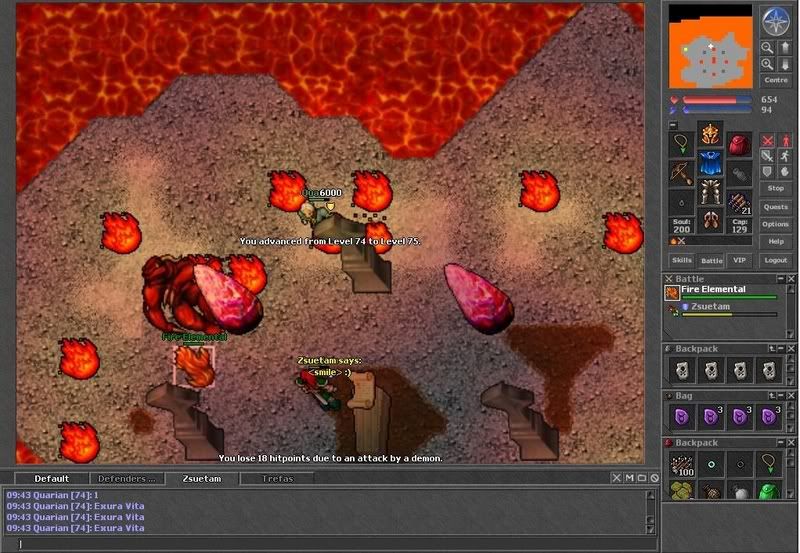Select Fire Elemental in Battle list
Viewport: 800px width, 553px height.
click(x=722, y=292)
